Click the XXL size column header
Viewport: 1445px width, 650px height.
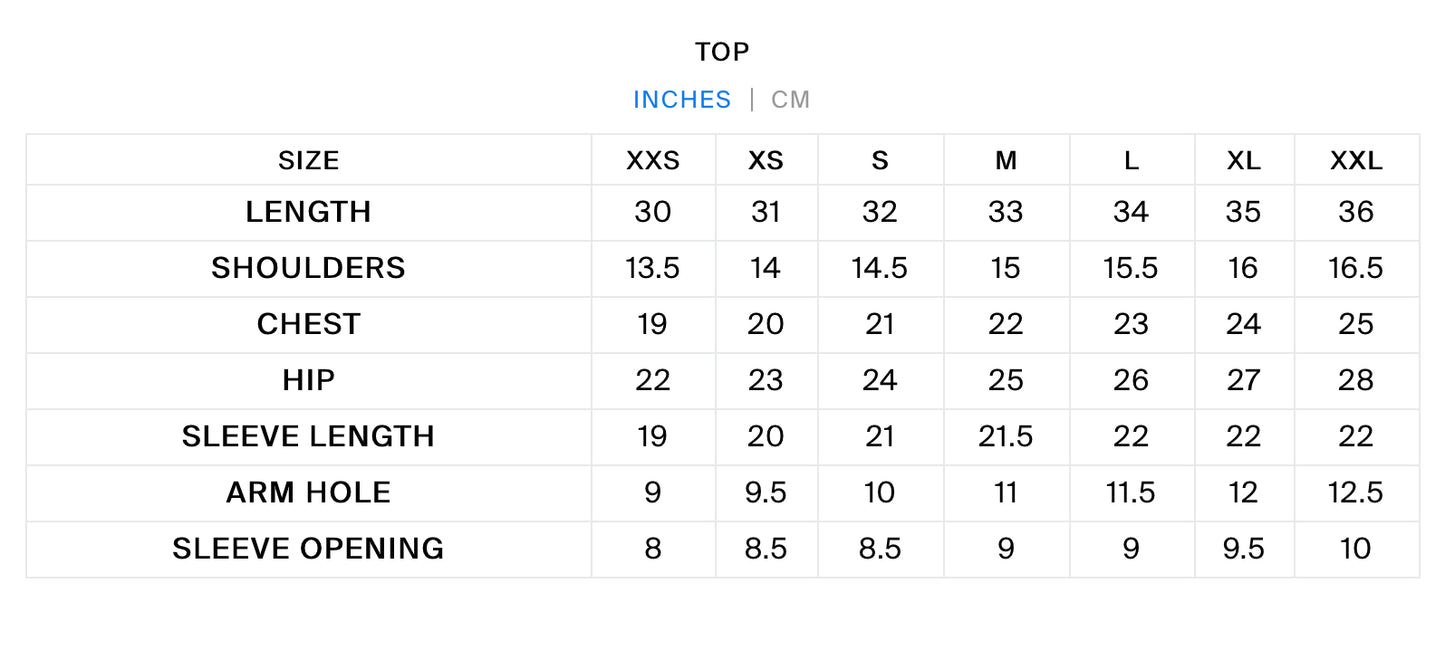[x=1356, y=161]
